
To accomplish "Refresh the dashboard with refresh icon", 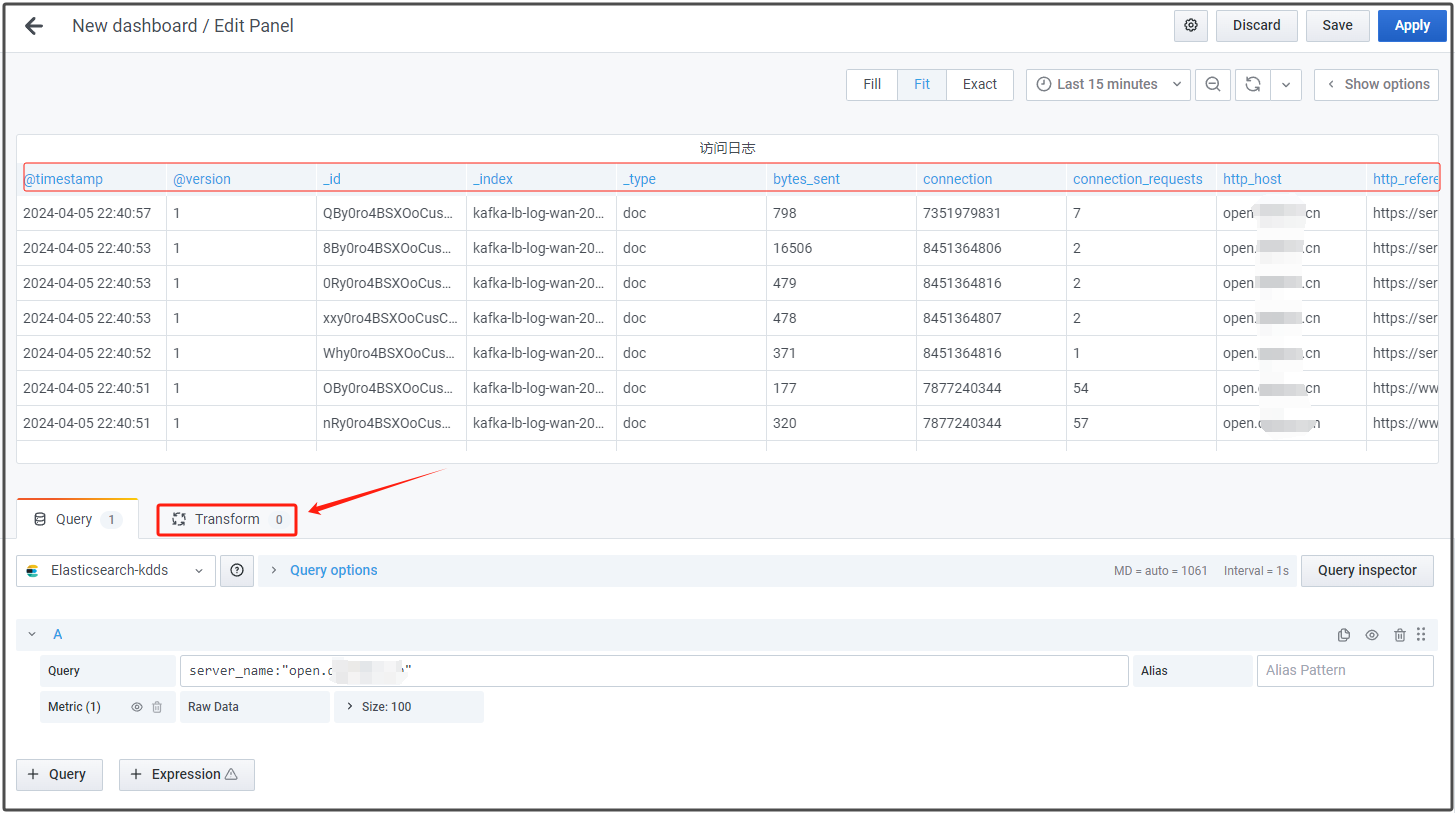I will coord(1252,85).
